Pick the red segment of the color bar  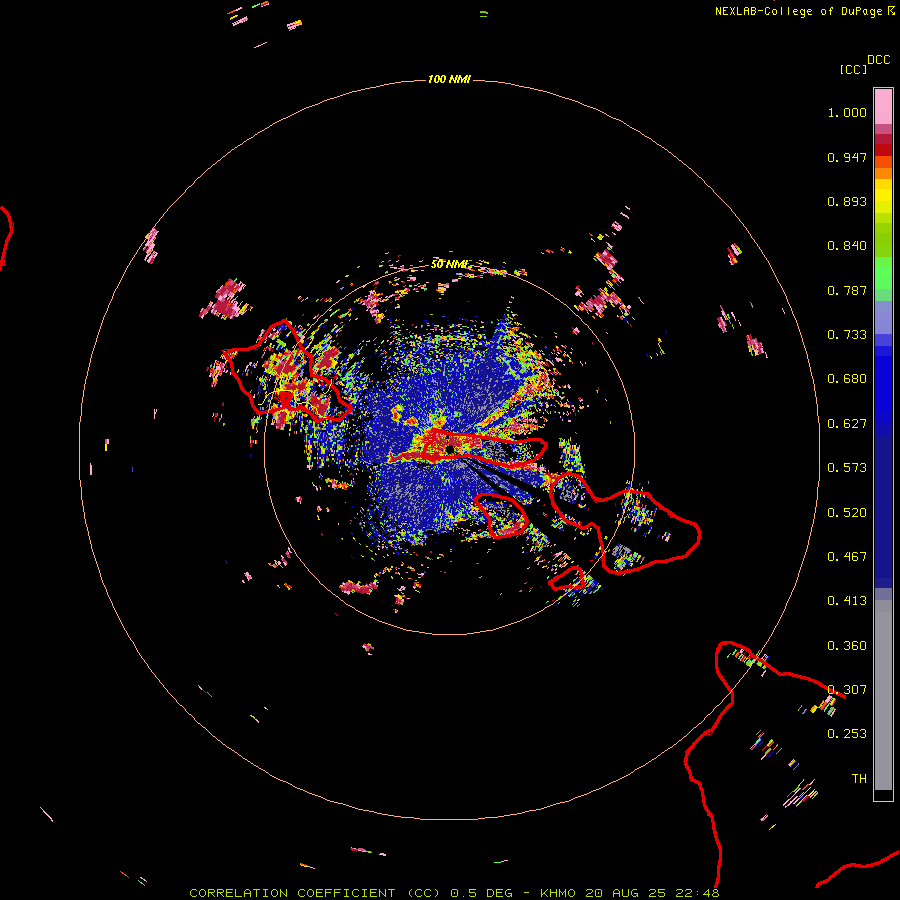pyautogui.click(x=883, y=150)
